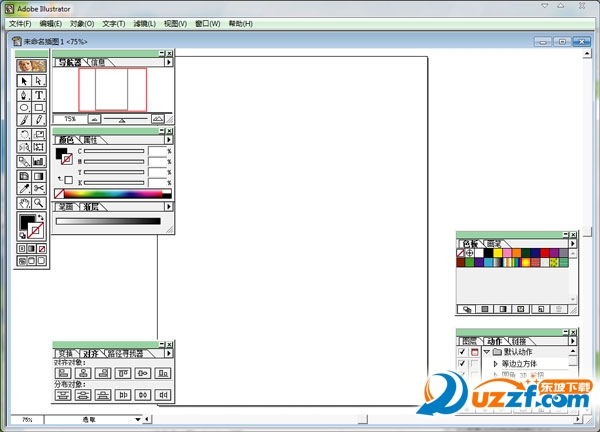Screen dimensions: 600x432
Task: Open the 滤镜(L) menu
Action: coord(145,23)
